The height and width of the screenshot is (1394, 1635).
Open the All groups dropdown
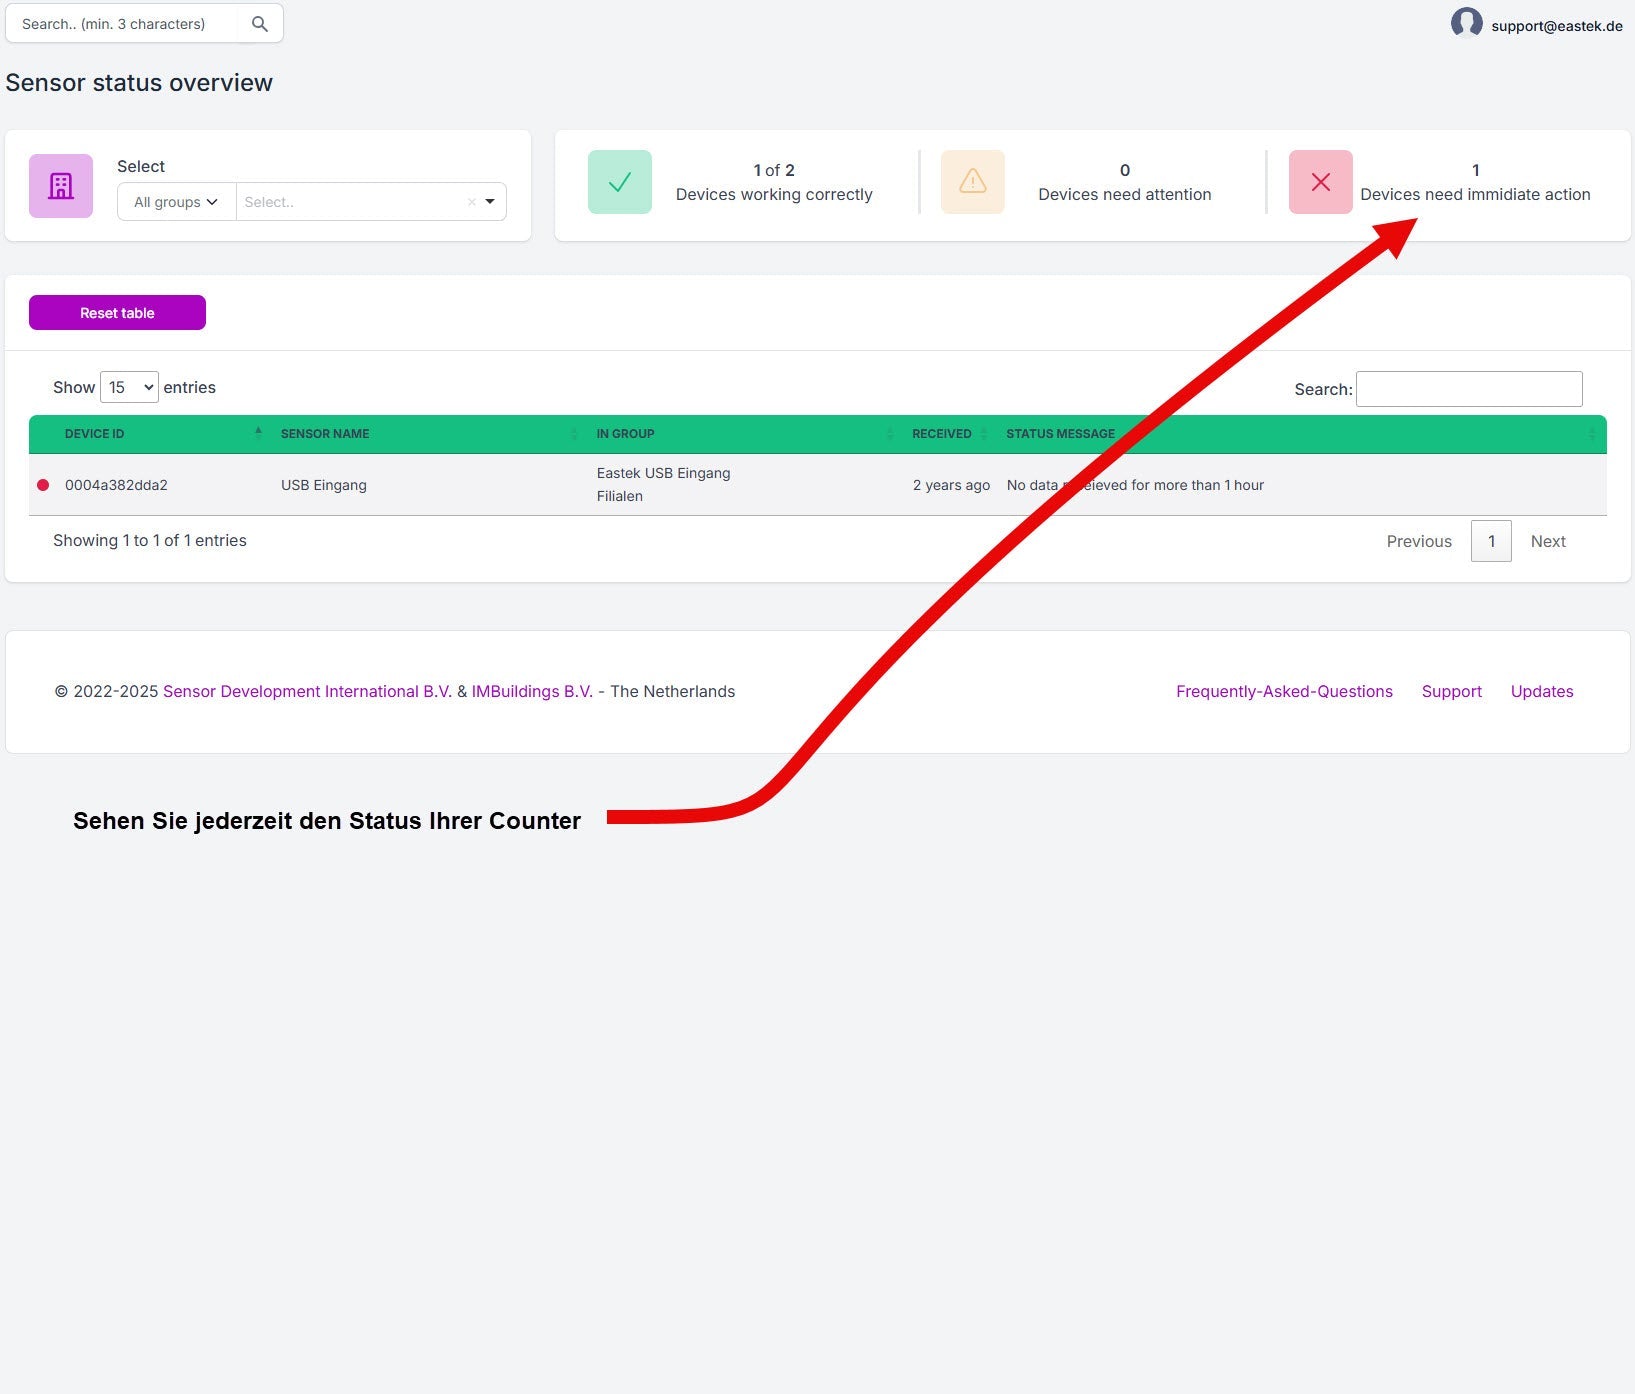coord(175,201)
